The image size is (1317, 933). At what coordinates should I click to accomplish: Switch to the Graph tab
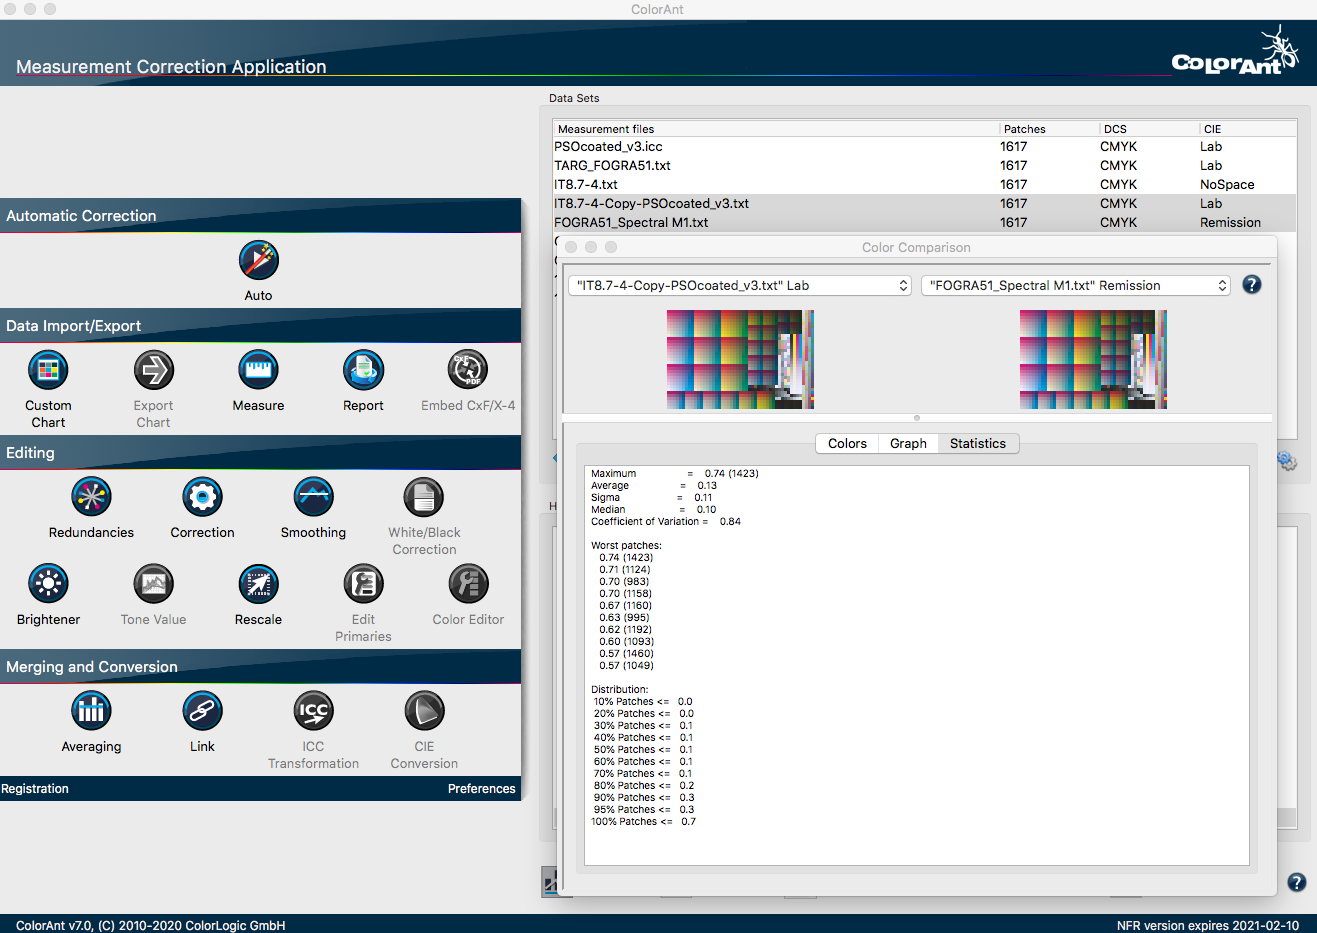(908, 444)
